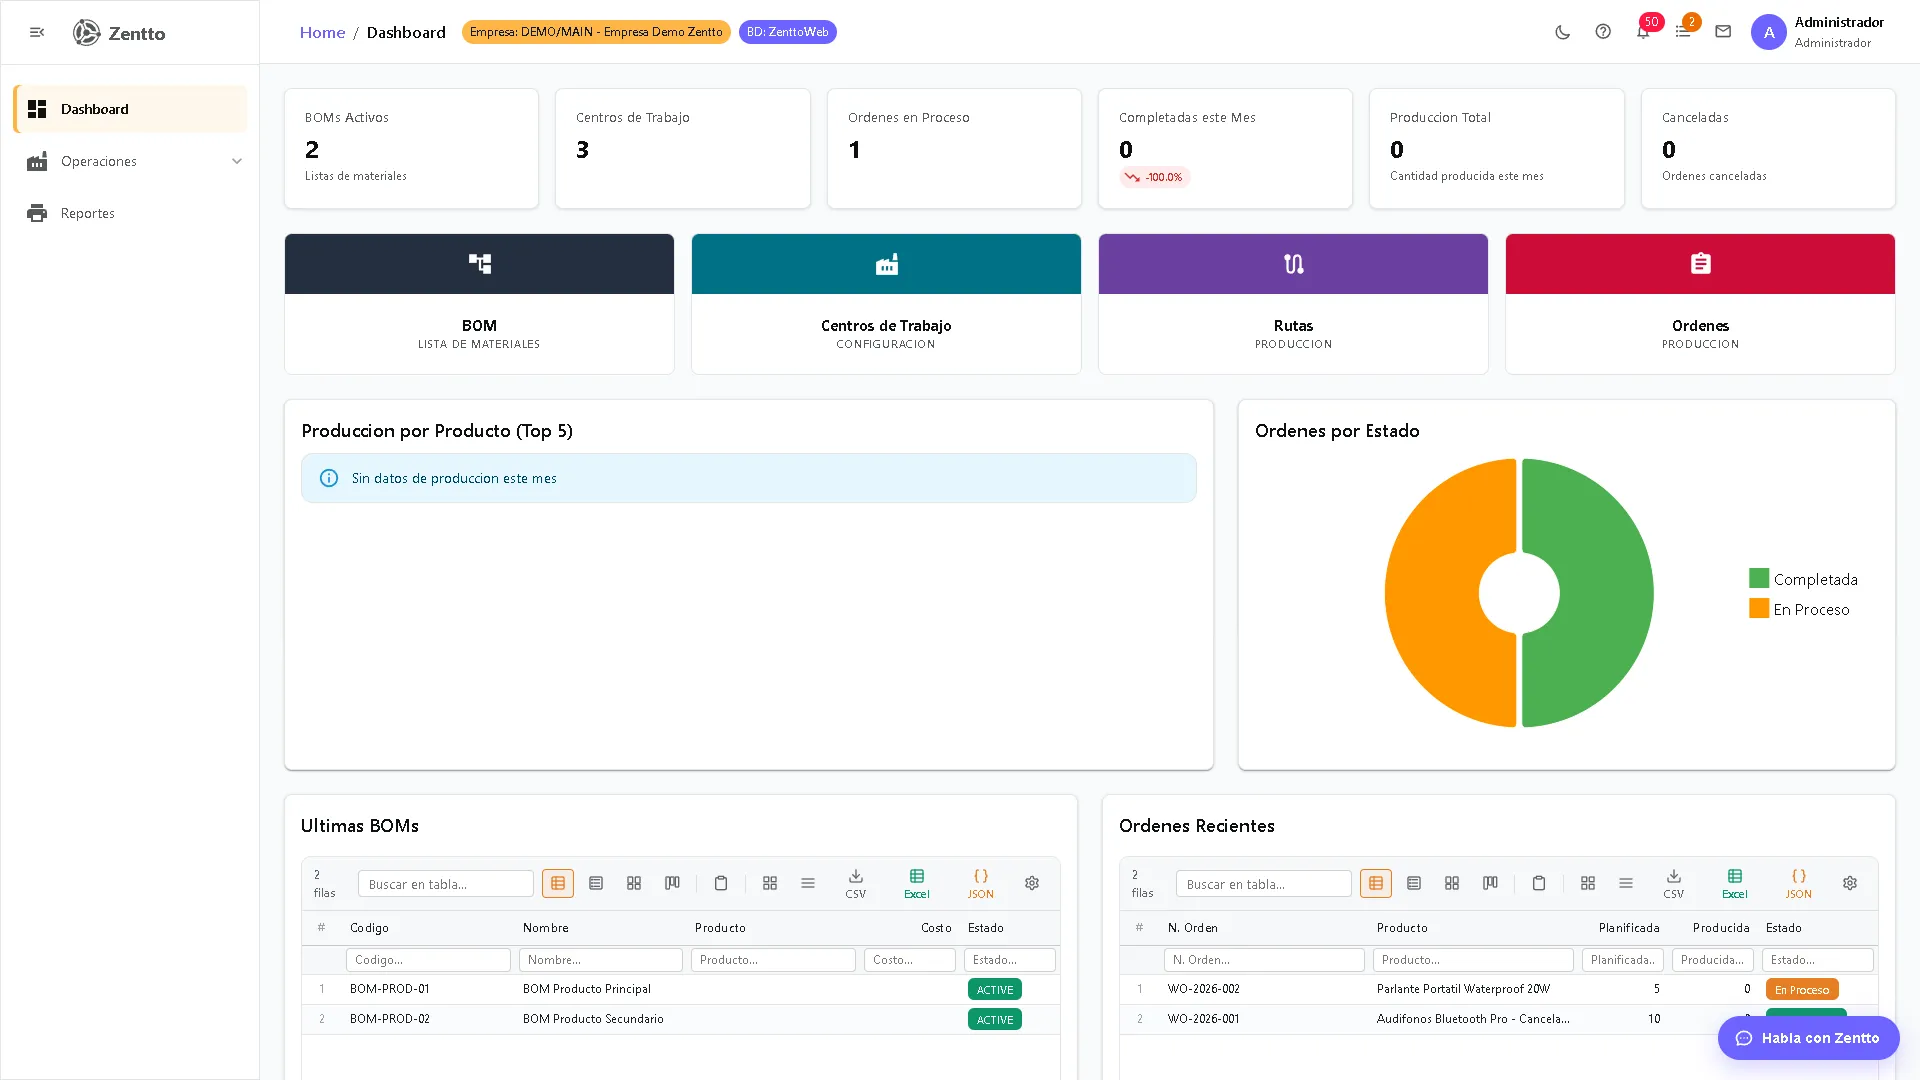Click row lines icon in Ultimas BOMs
This screenshot has height=1080, width=1920.
[x=808, y=883]
